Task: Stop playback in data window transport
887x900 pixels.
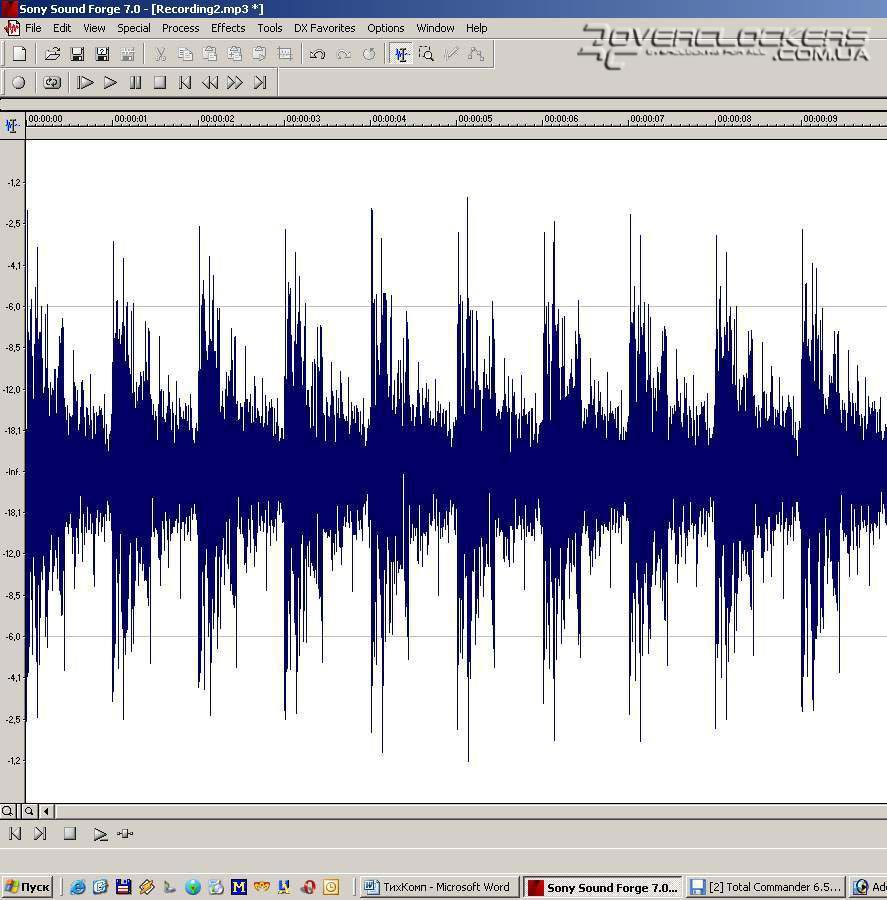Action: (70, 833)
